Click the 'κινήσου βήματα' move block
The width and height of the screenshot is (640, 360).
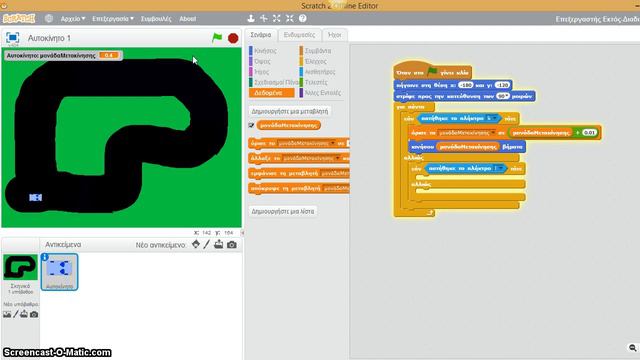click(x=467, y=147)
